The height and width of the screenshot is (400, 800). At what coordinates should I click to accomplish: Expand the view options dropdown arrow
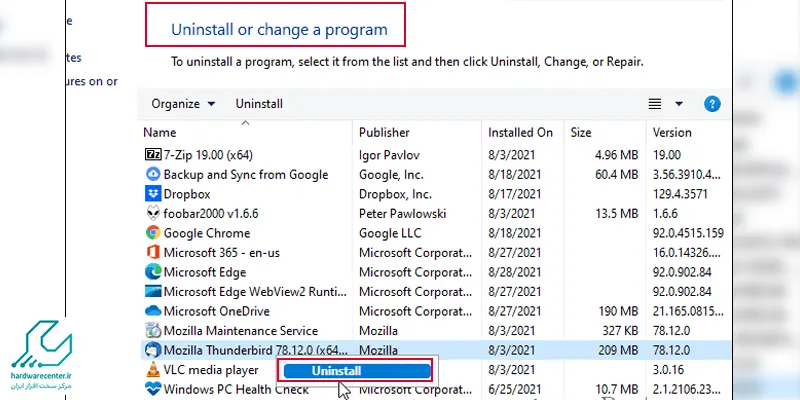point(679,104)
